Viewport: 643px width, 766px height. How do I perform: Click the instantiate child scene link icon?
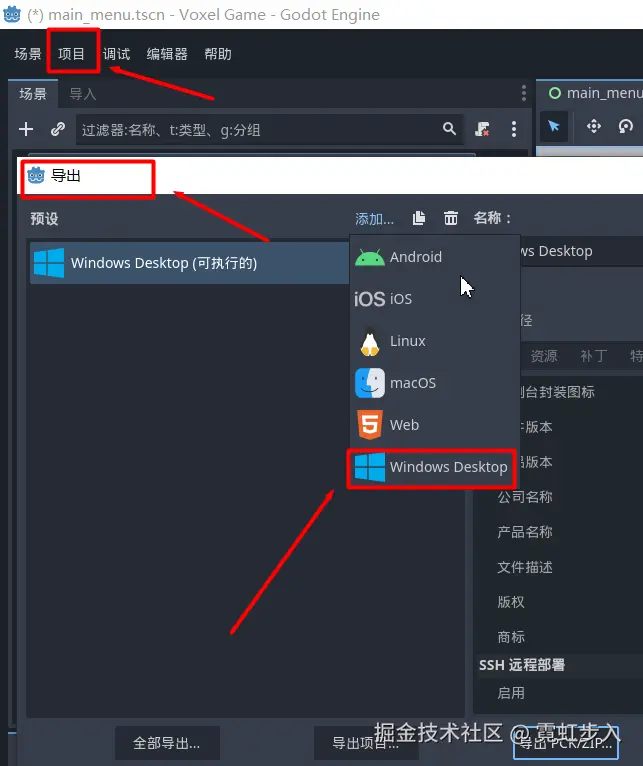pyautogui.click(x=58, y=129)
